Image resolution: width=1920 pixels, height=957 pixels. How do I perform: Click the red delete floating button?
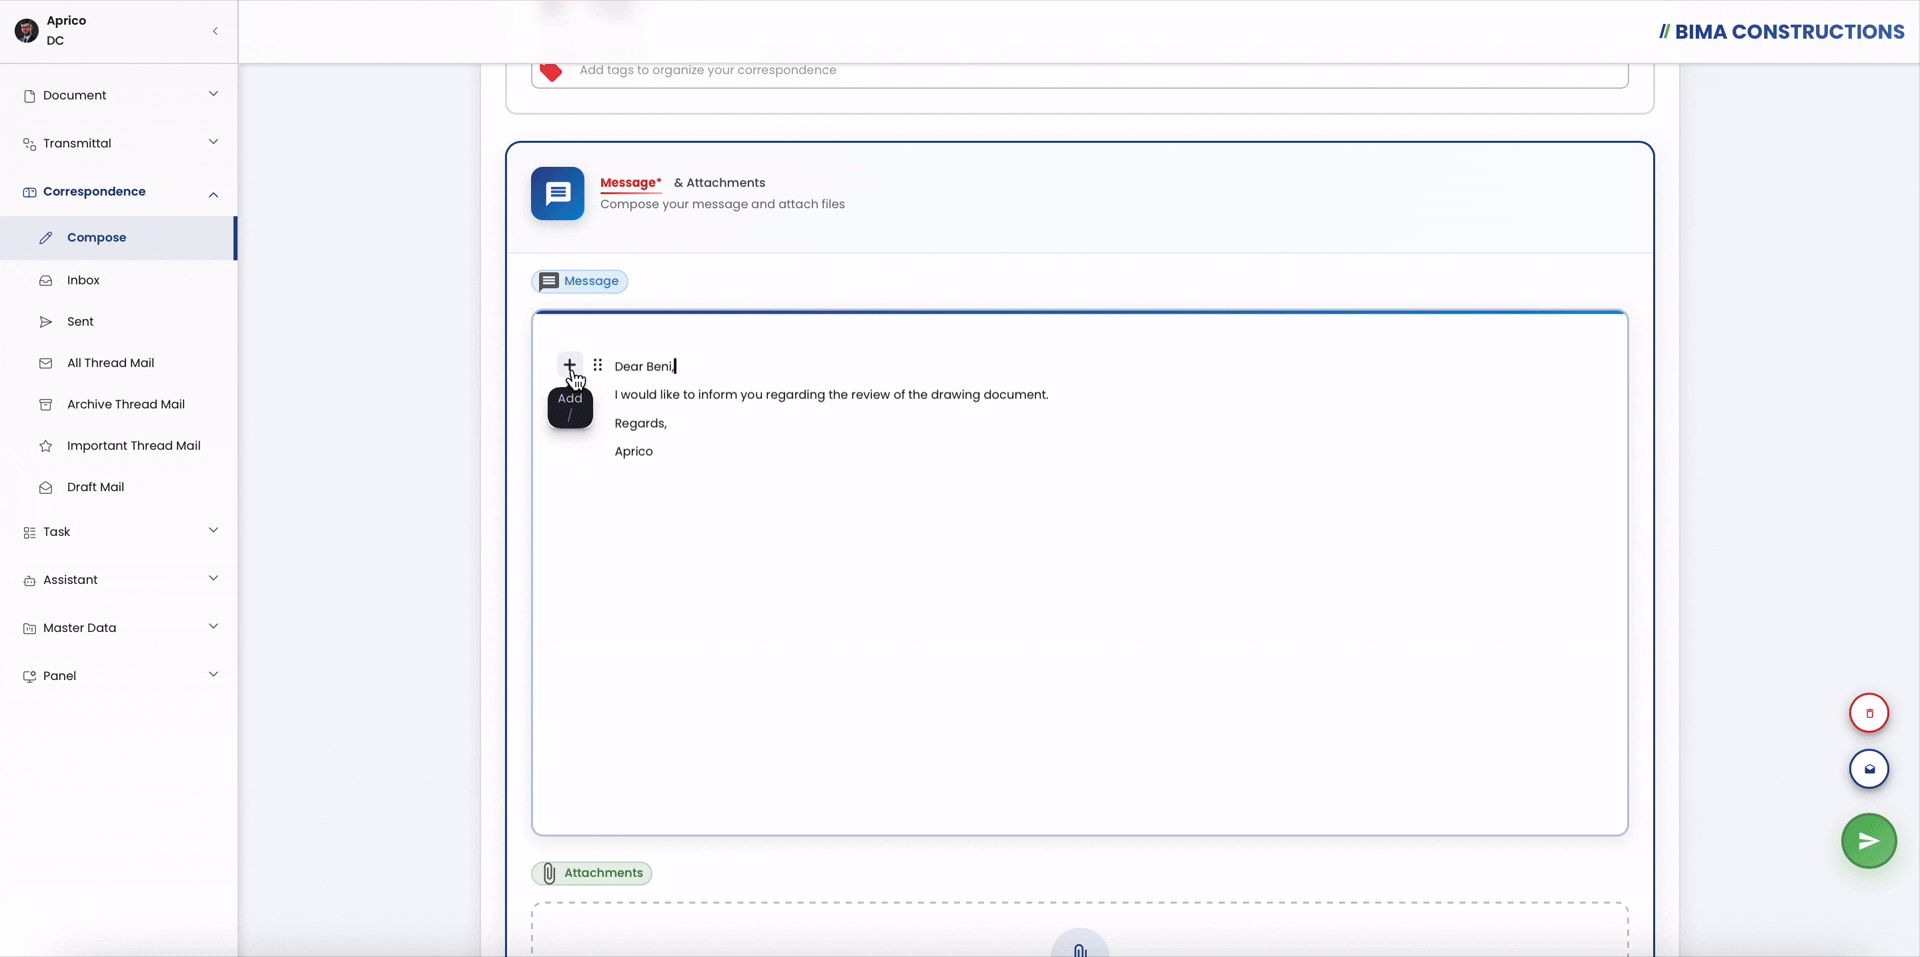(1868, 713)
